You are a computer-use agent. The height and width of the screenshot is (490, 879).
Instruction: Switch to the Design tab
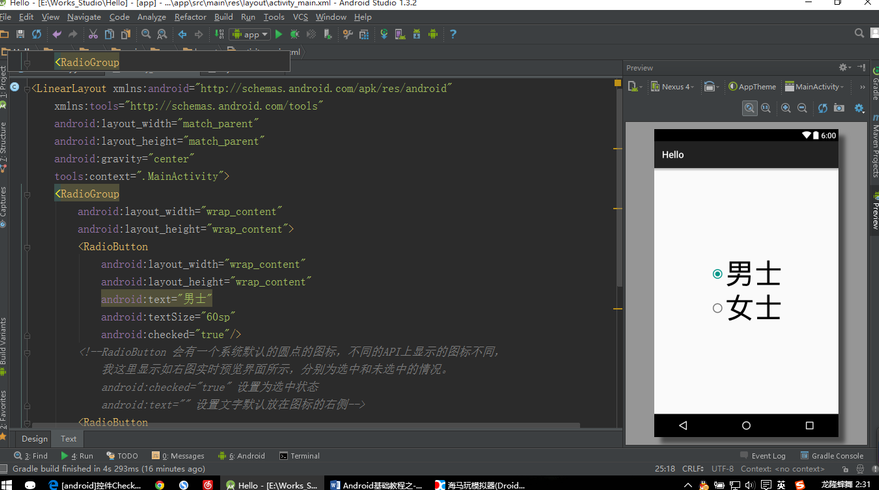(x=35, y=438)
